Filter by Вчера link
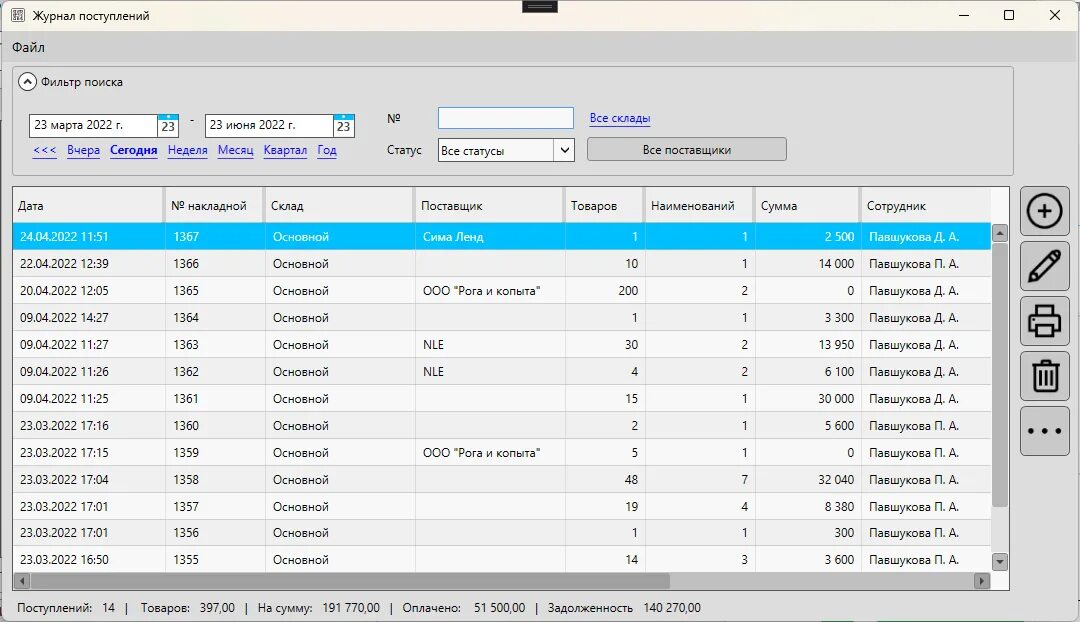The width and height of the screenshot is (1080, 622). pyautogui.click(x=83, y=150)
